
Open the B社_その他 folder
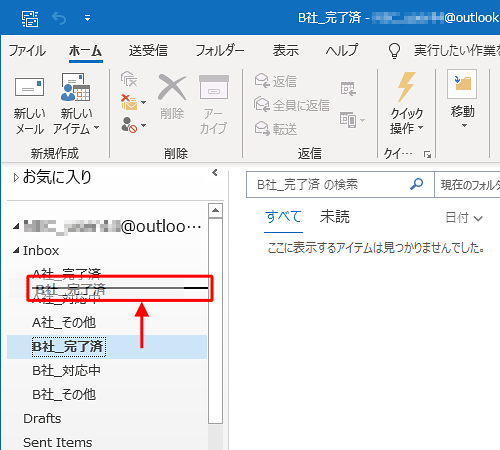[64, 395]
